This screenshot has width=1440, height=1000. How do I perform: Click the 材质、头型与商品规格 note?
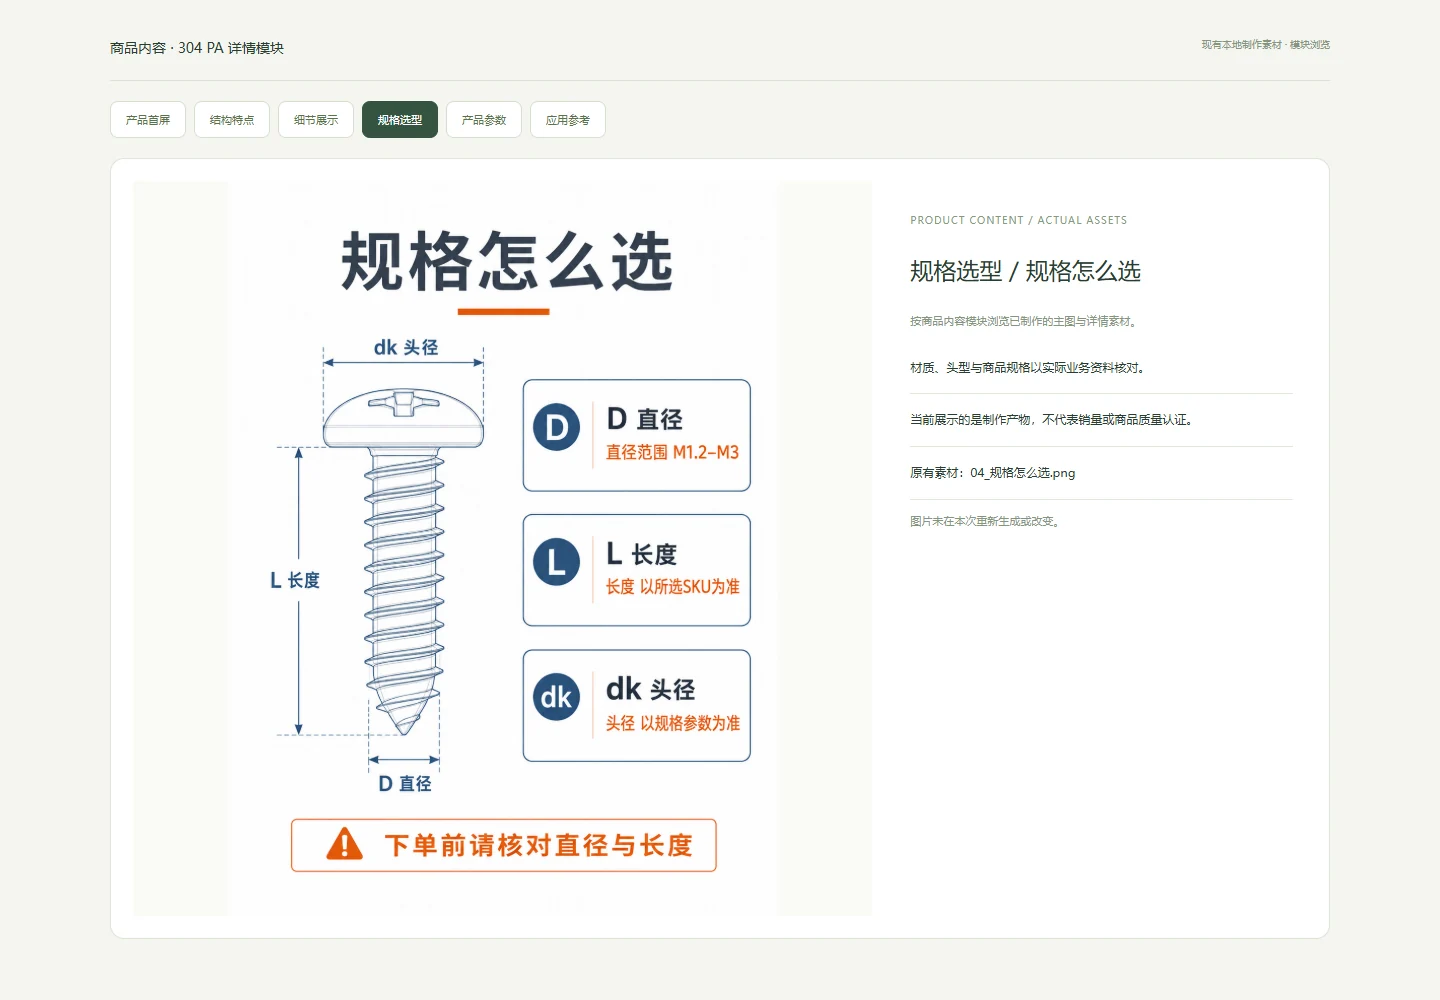(x=1029, y=368)
